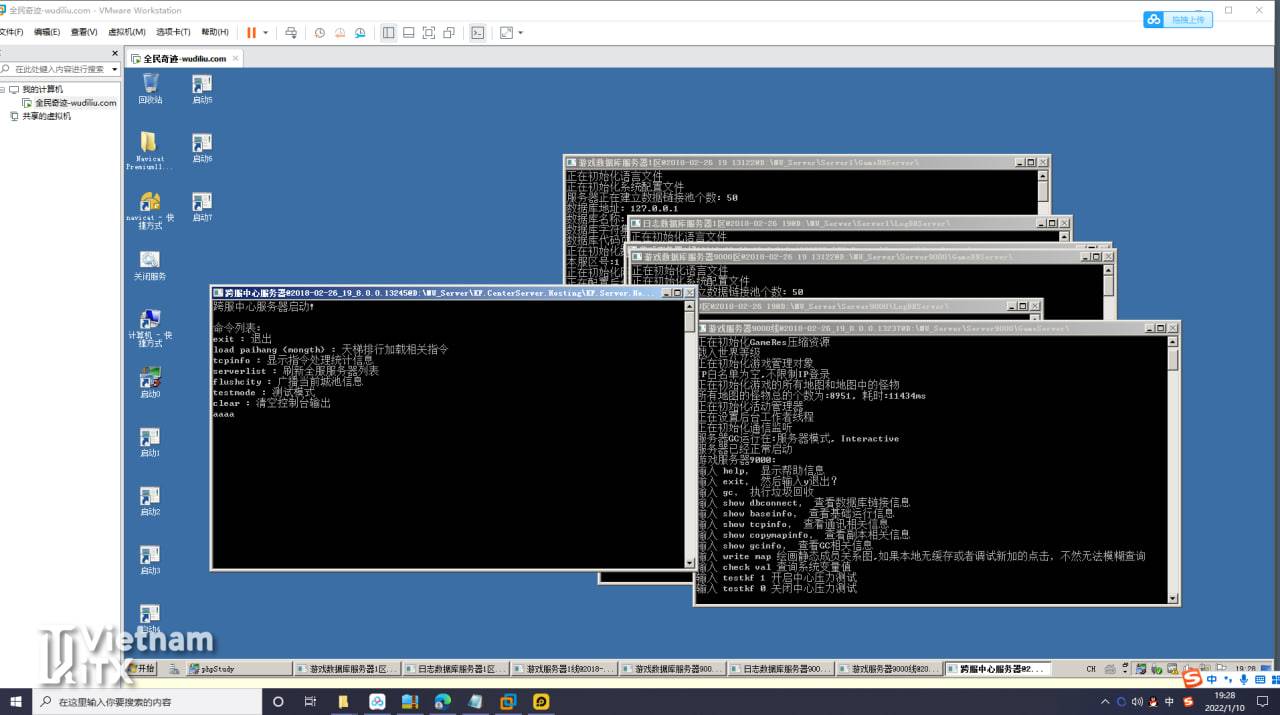
Task: Open the snapshot manager toolbar icon
Action: pyautogui.click(x=361, y=32)
